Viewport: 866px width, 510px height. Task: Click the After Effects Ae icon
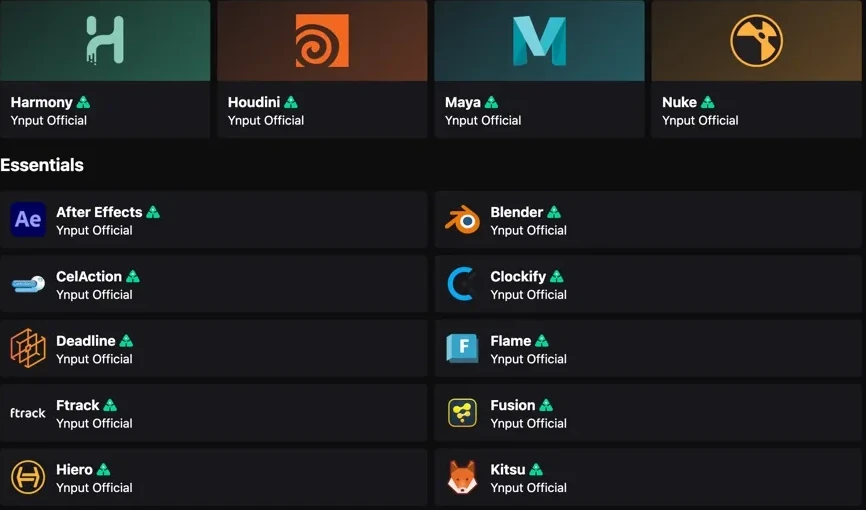pos(28,220)
